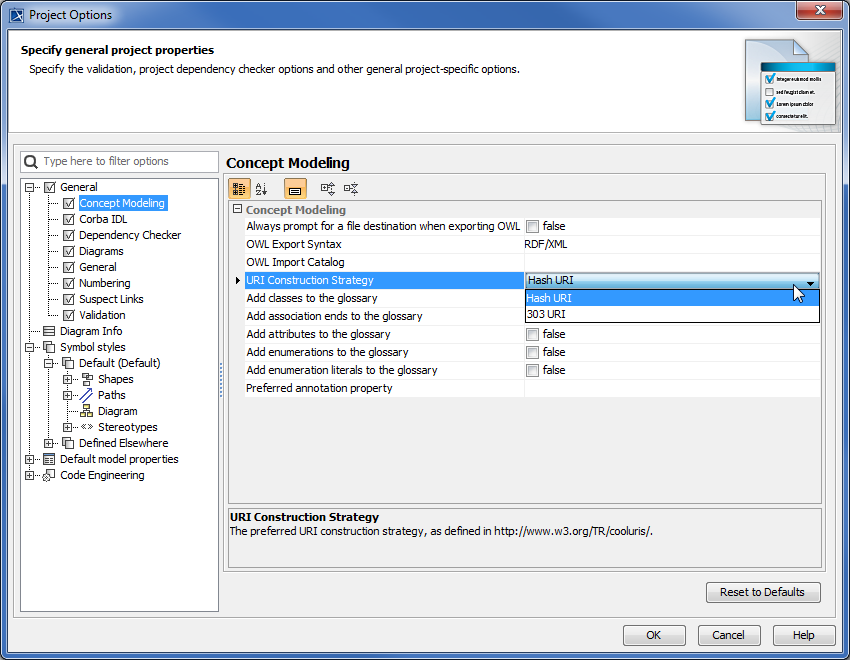Select the General sub-item in tree
This screenshot has height=660, width=850.
click(98, 267)
